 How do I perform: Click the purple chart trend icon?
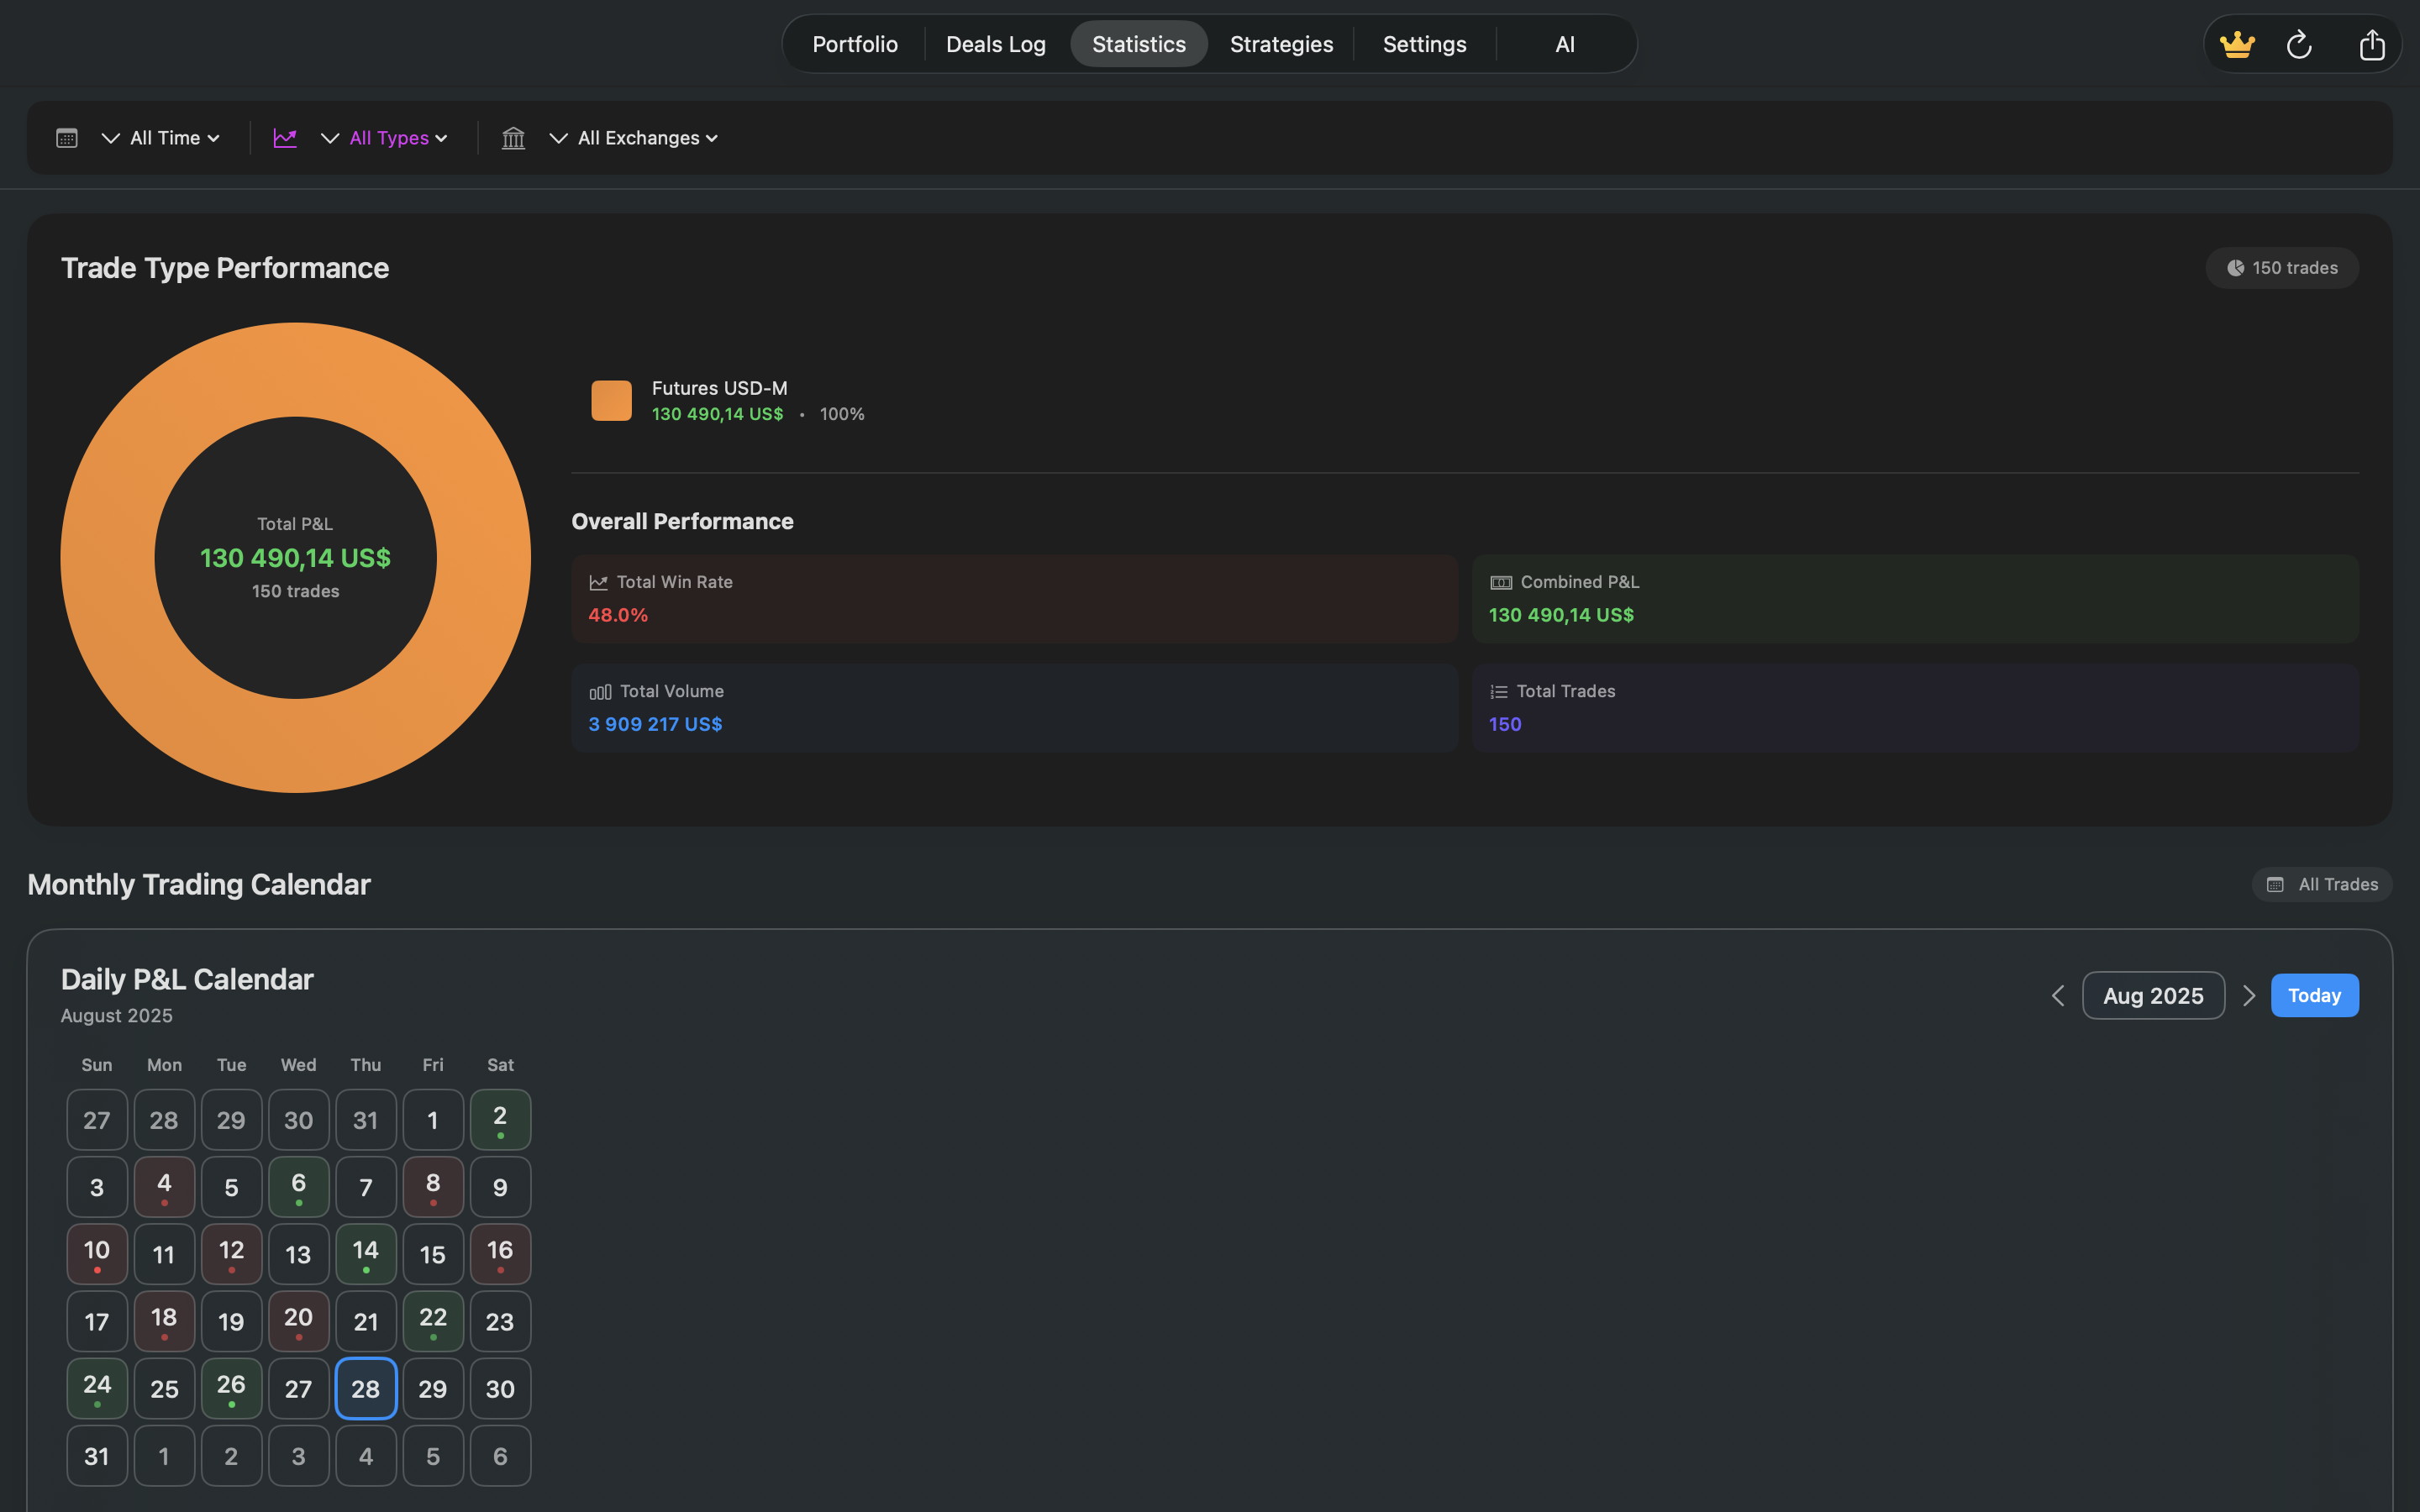tap(285, 138)
